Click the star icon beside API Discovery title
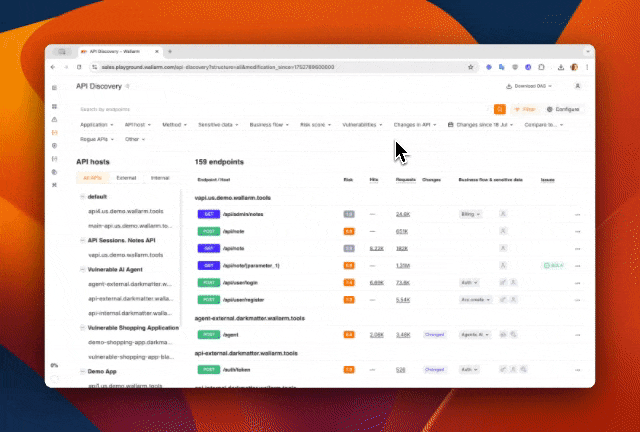The width and height of the screenshot is (640, 432). click(128, 87)
